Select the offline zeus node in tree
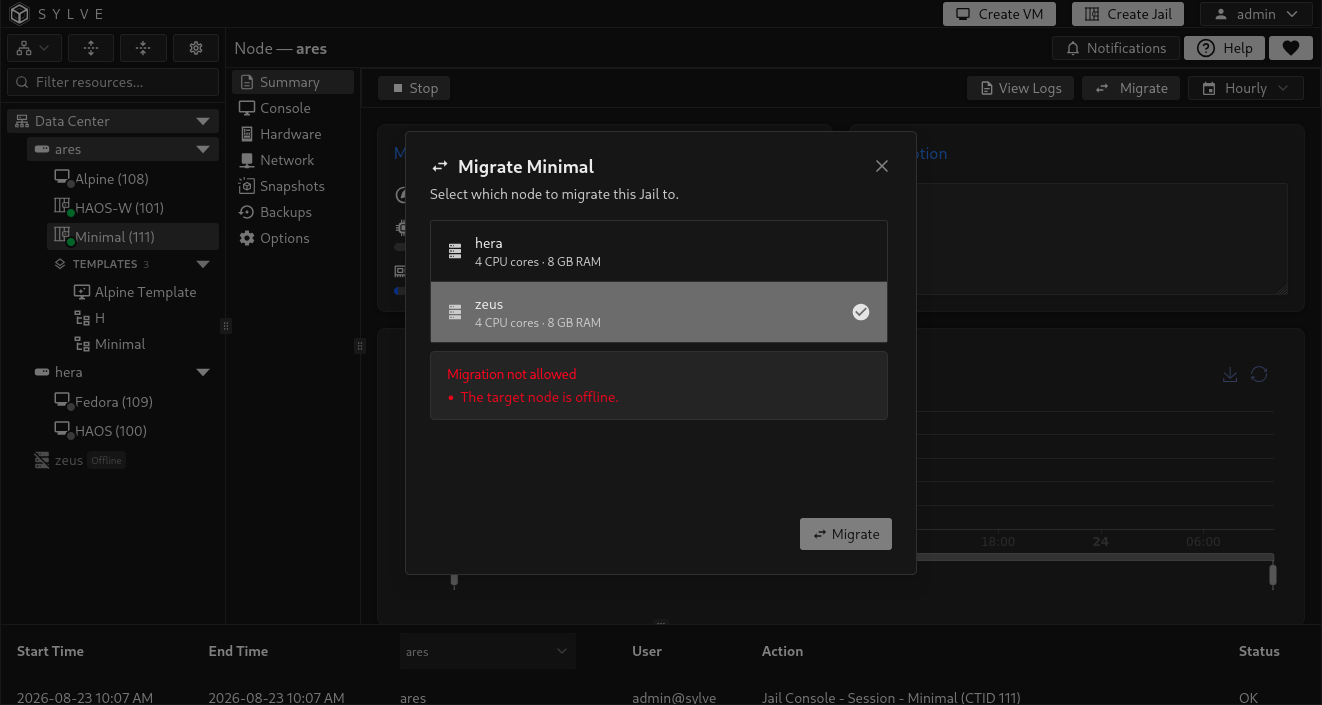Screen dimensions: 1322x705 pos(80,460)
